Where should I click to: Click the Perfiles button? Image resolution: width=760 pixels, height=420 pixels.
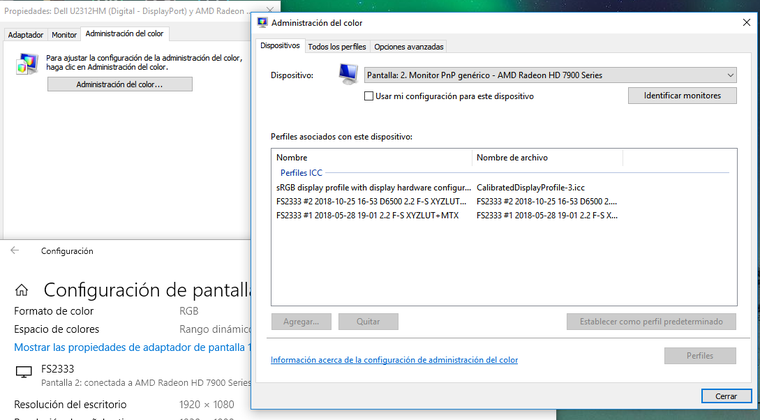point(700,356)
